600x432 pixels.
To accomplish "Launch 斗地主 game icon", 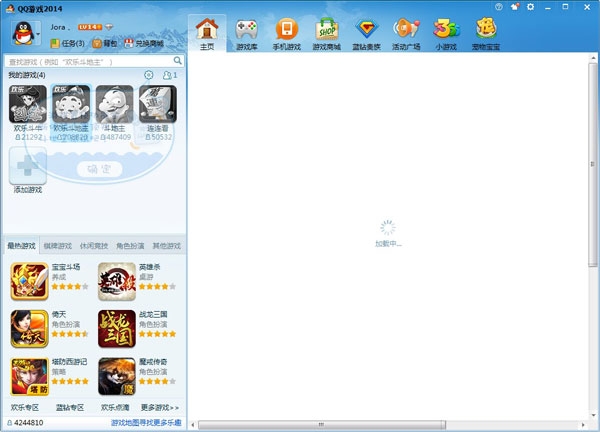I will tap(114, 104).
